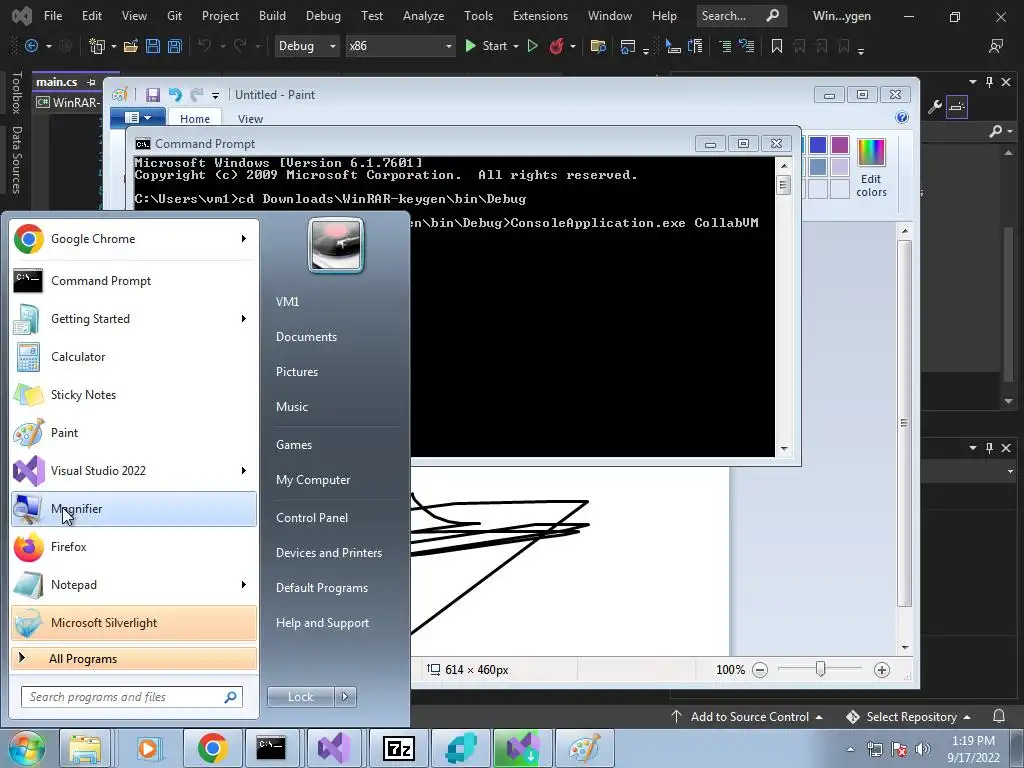Open Sticky Notes from the Start menu

[x=134, y=394]
